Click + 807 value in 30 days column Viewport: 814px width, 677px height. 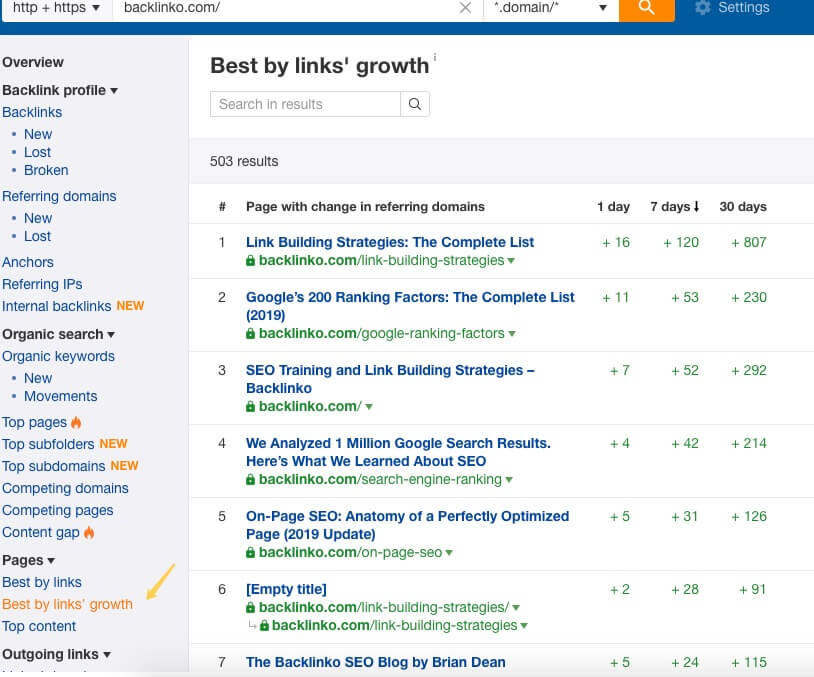coord(749,242)
